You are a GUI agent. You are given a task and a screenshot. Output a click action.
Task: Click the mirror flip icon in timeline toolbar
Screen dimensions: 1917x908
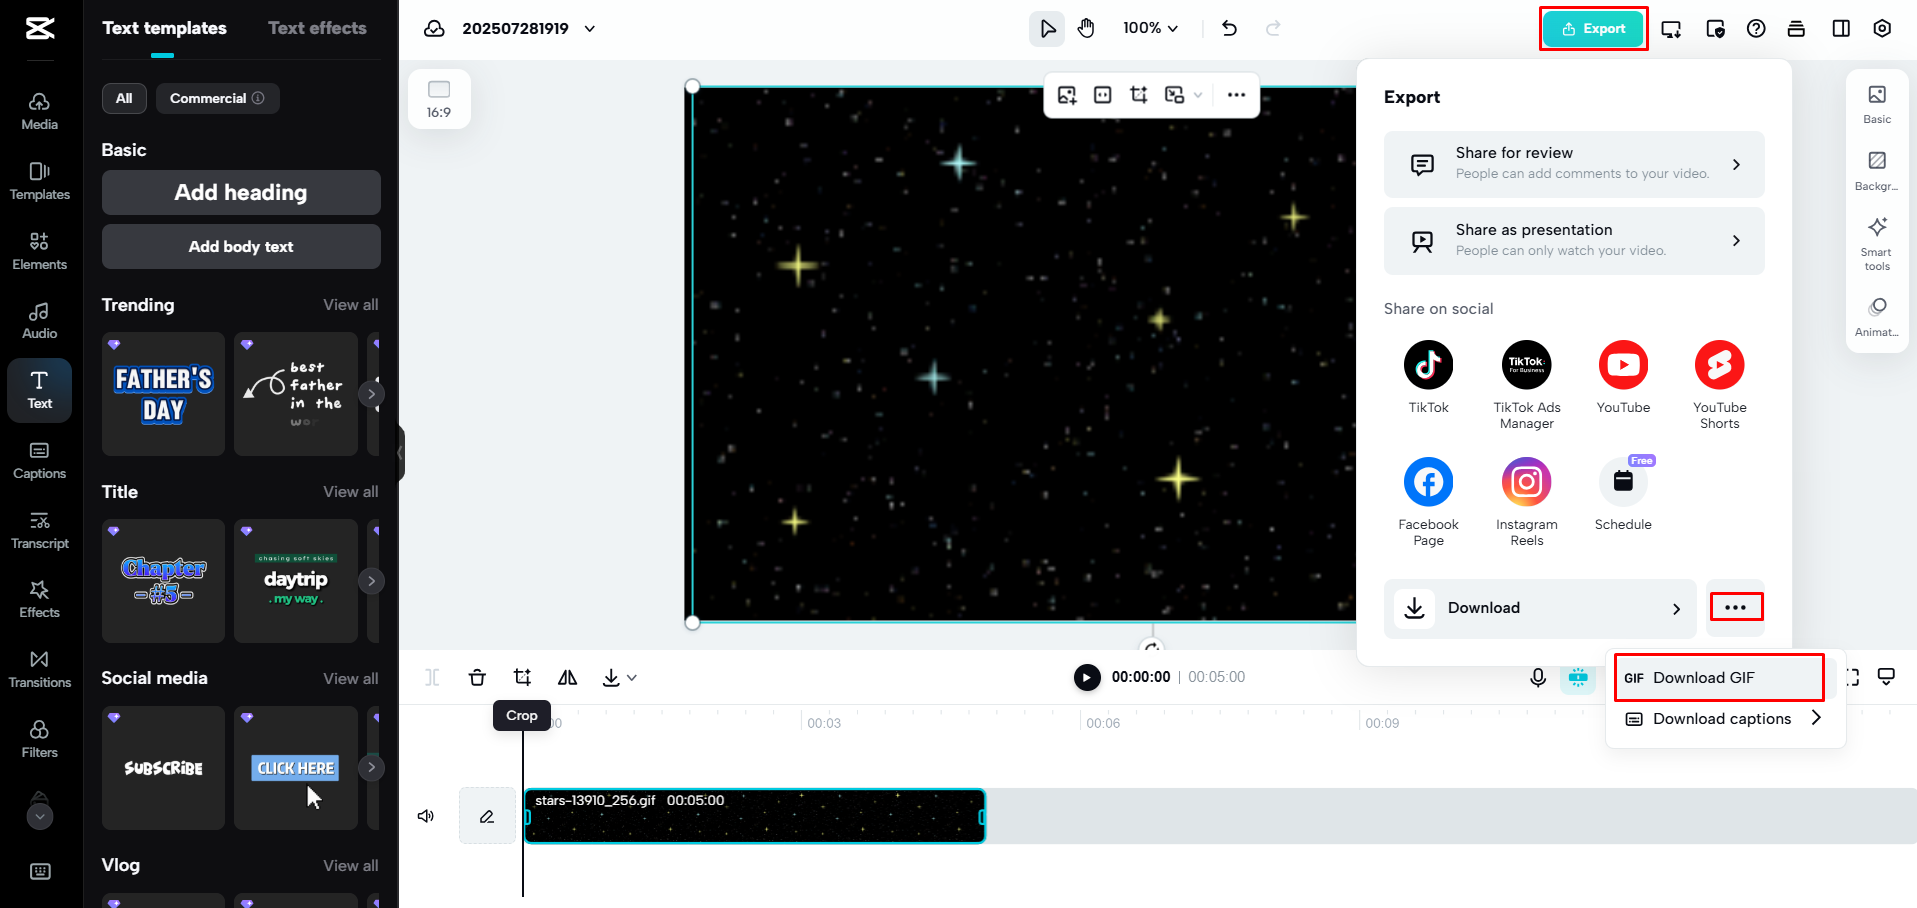coord(566,677)
